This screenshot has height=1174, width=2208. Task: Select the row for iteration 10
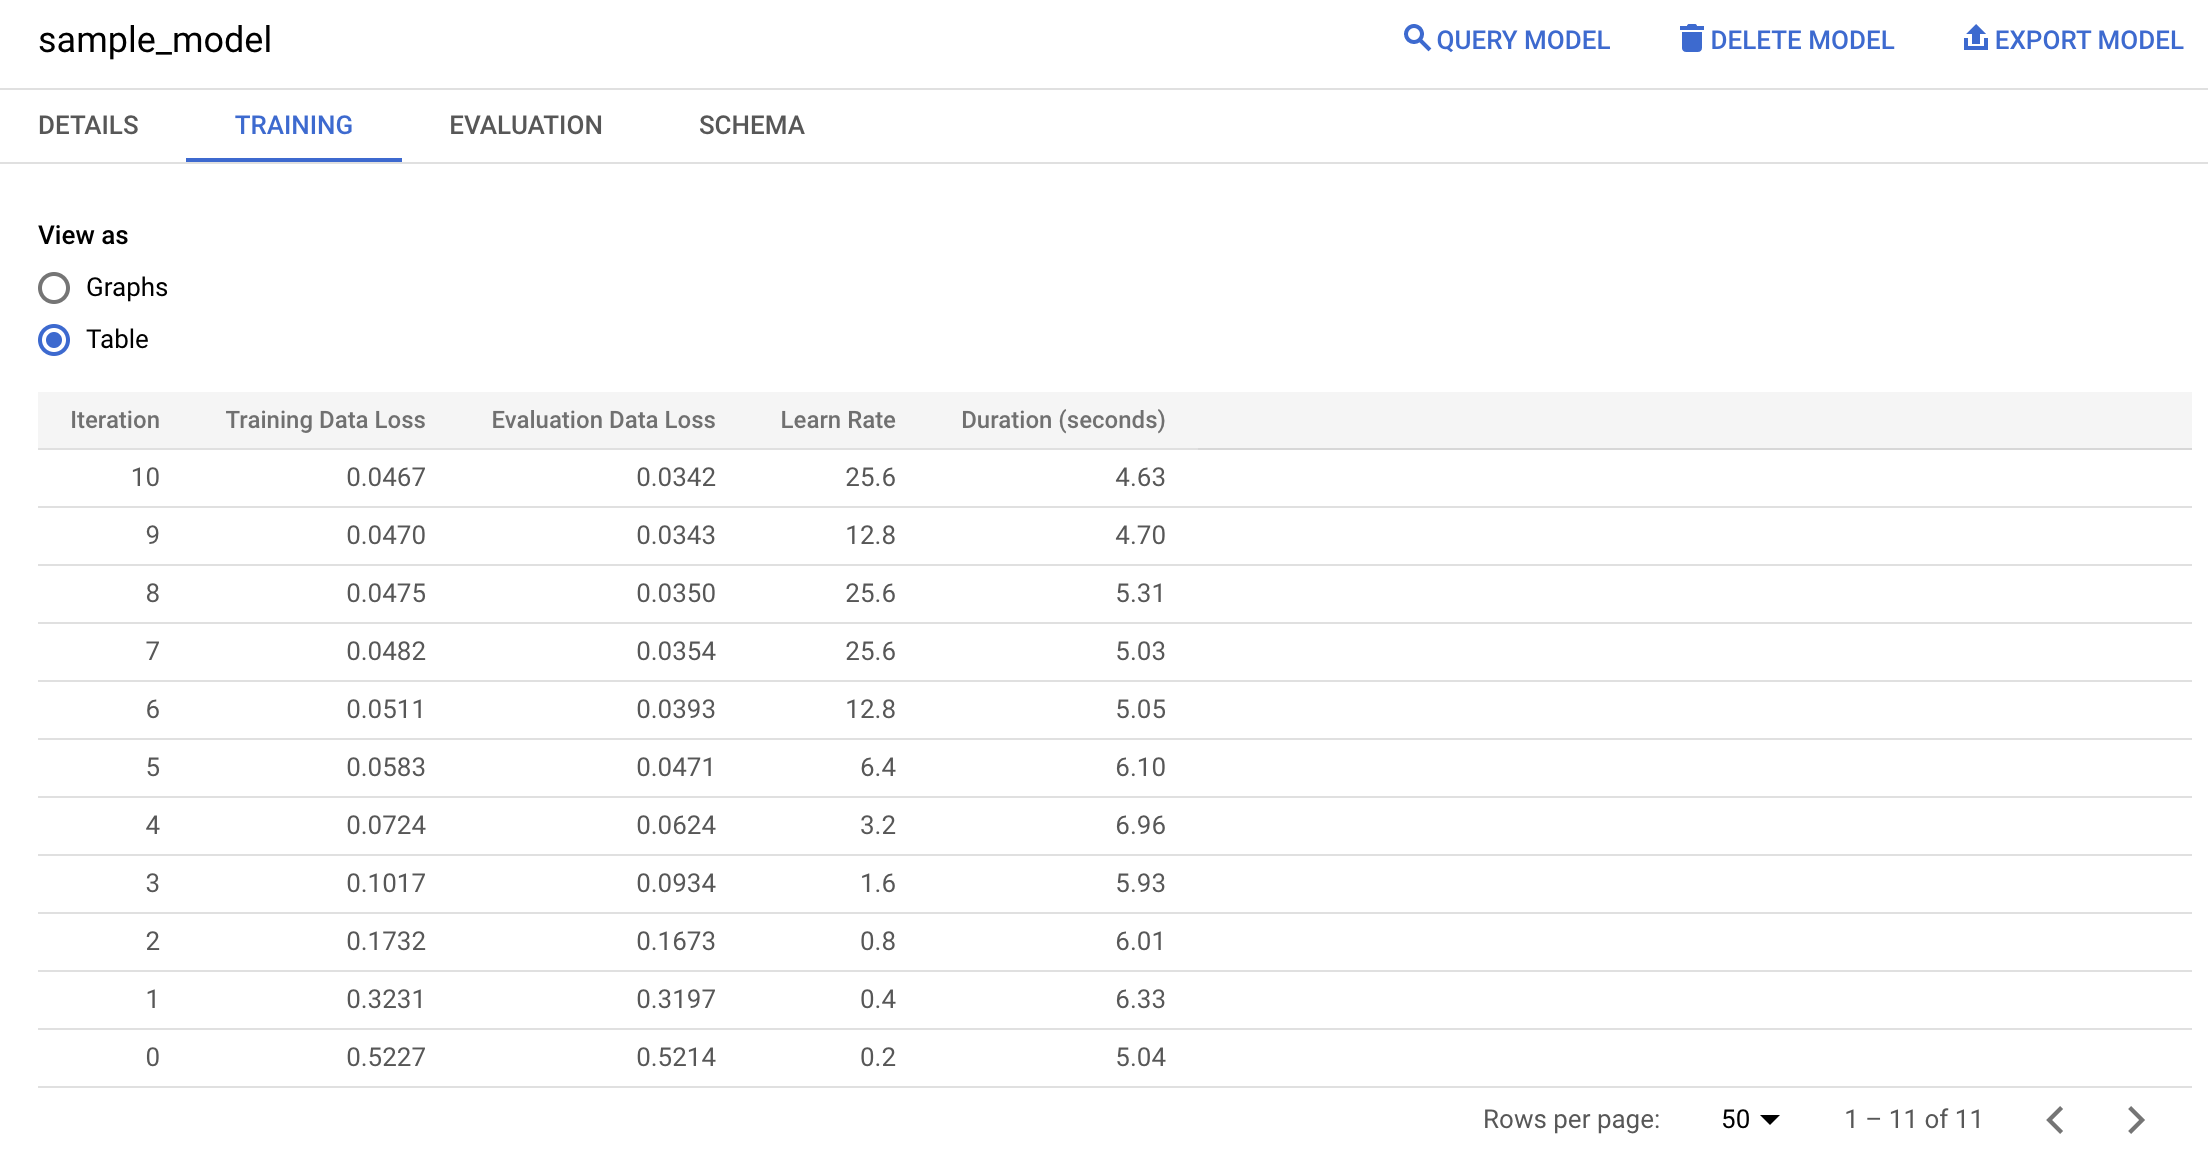(x=600, y=477)
